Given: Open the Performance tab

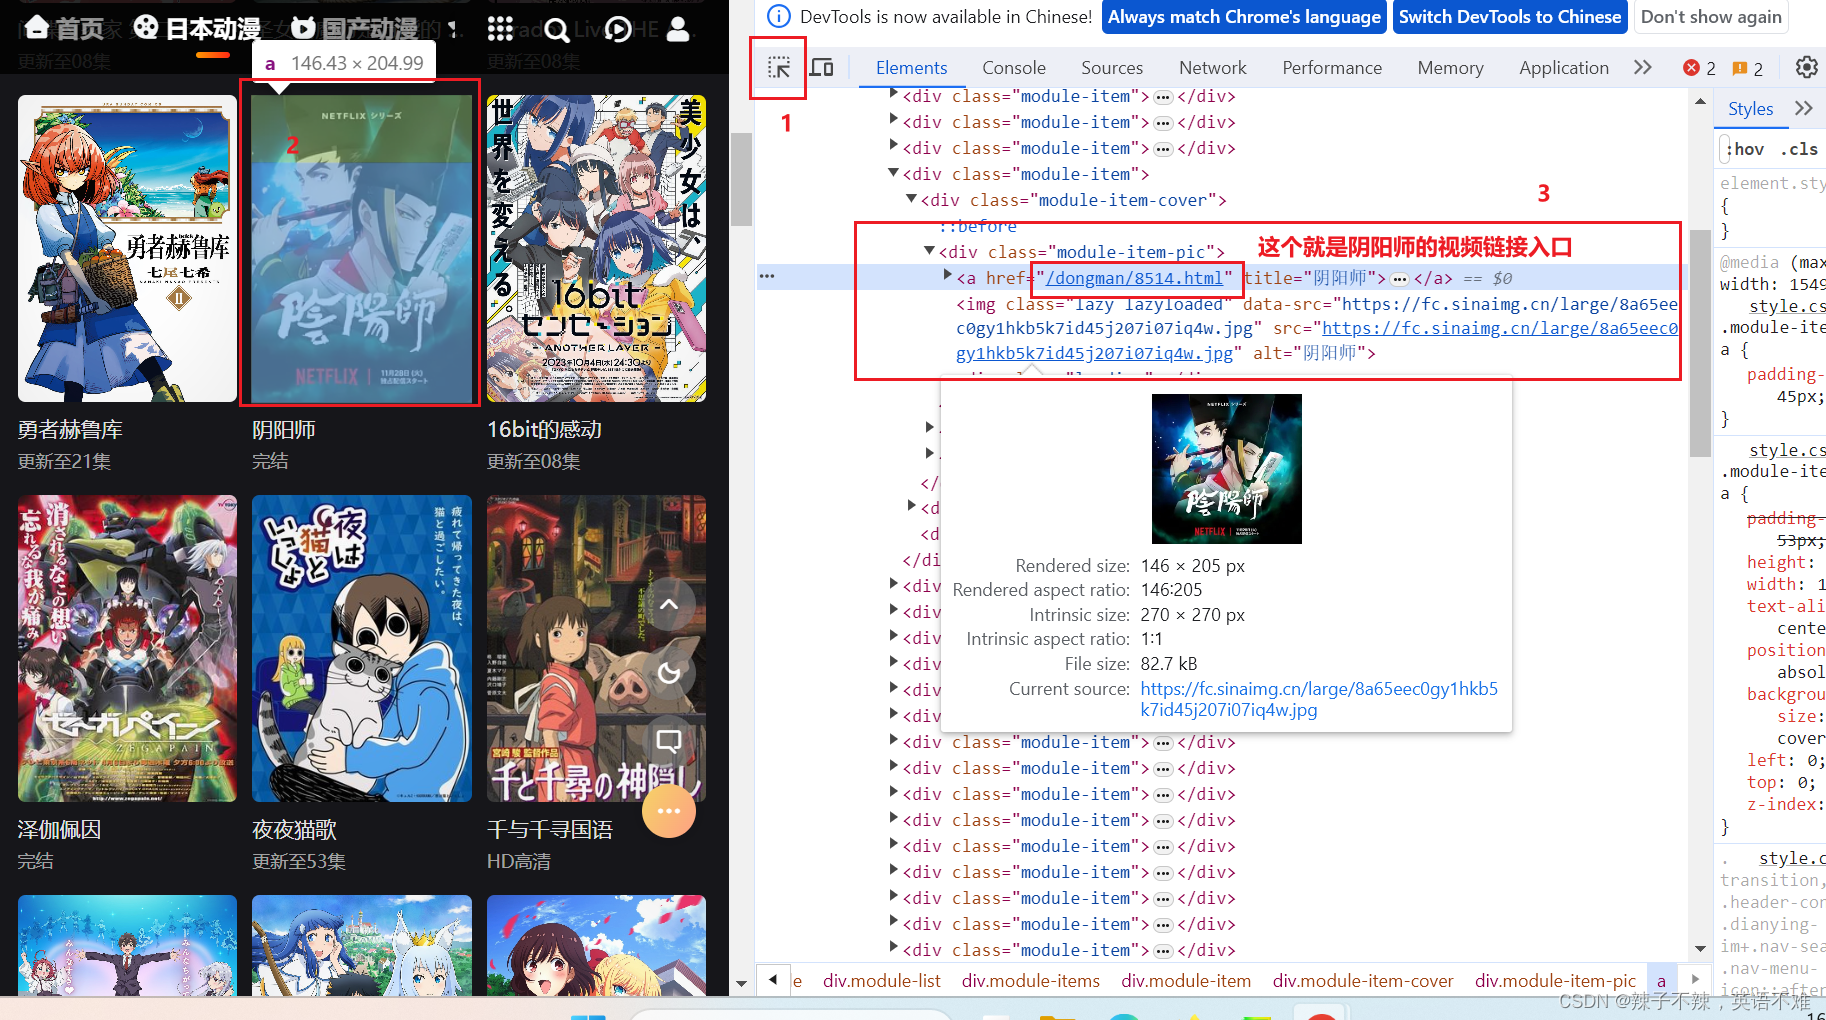Looking at the screenshot, I should 1332,68.
